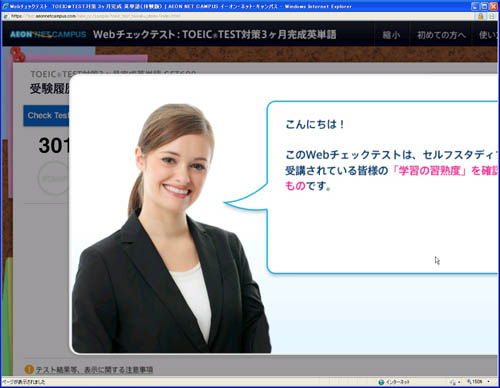
Task: Click the compatibility icon beside the lock
Action: 492,16
